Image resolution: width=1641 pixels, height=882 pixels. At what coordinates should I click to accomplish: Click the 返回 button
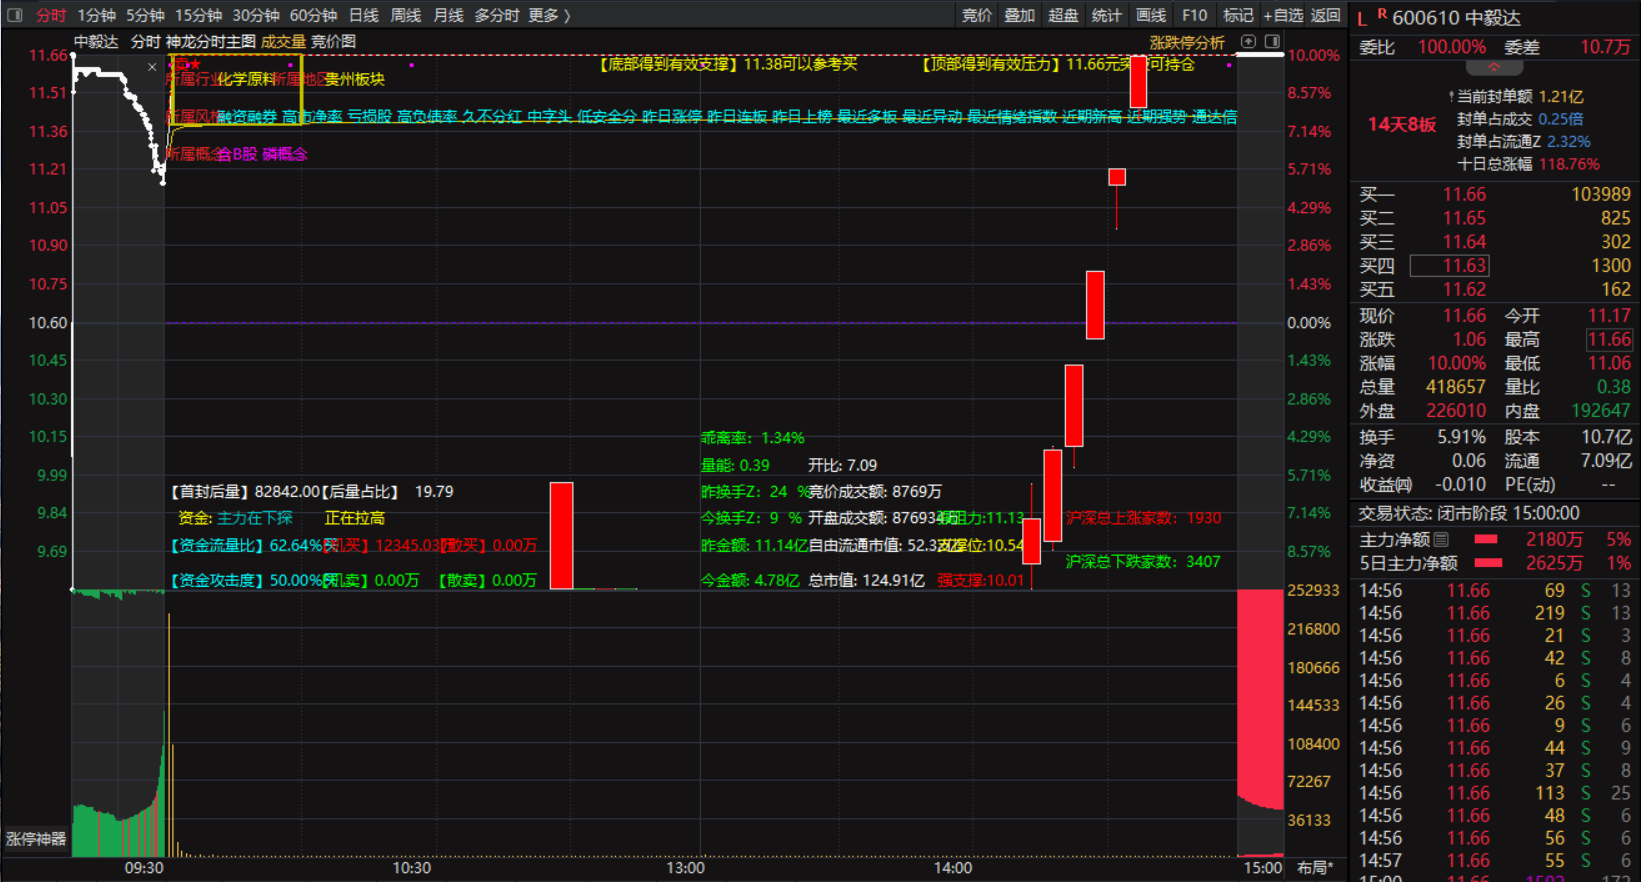pos(1325,15)
